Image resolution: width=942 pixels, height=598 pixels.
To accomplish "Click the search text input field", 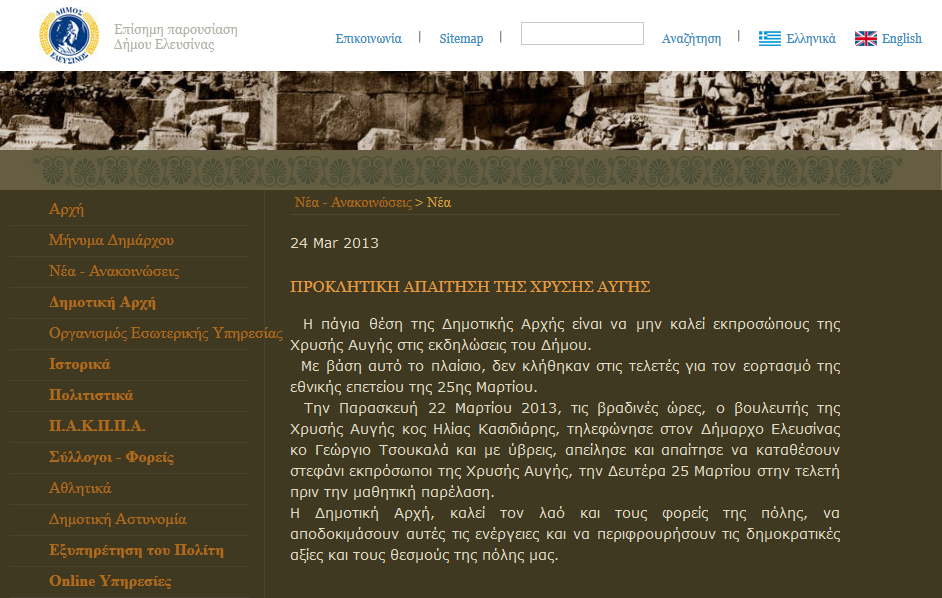I will click(x=582, y=34).
